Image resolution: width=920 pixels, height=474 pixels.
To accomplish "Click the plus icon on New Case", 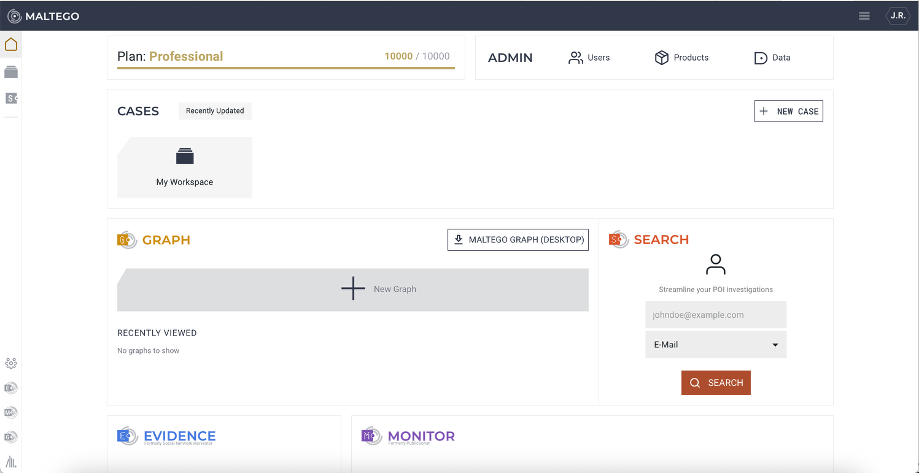I will tap(763, 111).
